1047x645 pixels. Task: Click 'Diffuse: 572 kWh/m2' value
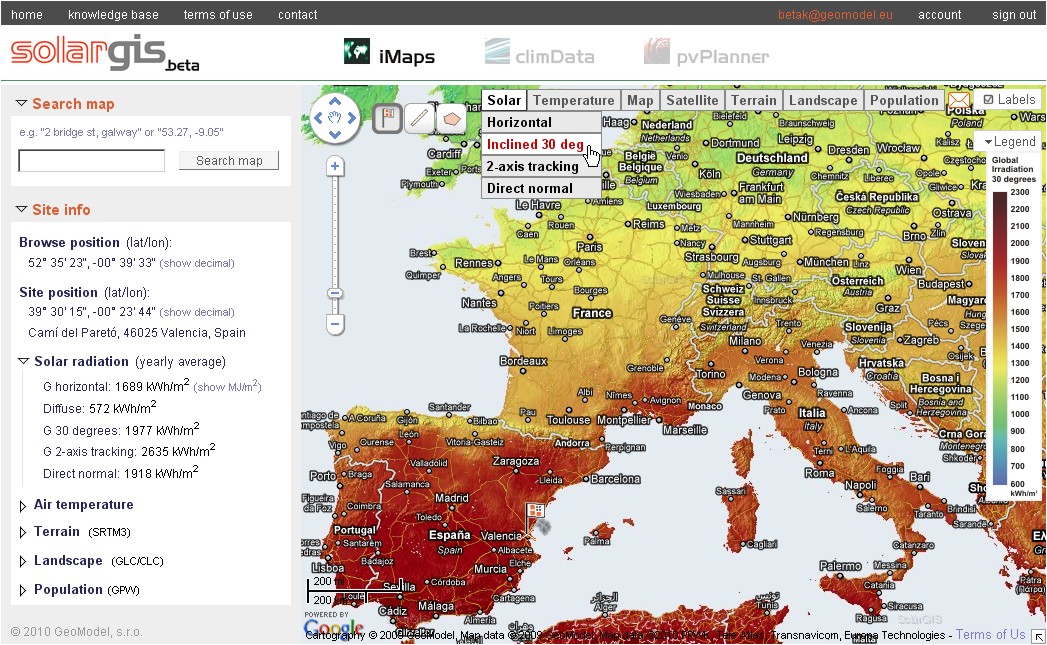(99, 407)
